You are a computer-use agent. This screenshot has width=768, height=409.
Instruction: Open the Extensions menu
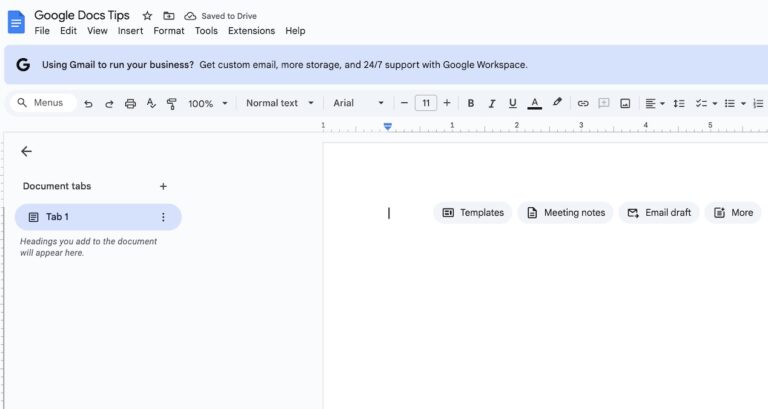pyautogui.click(x=251, y=31)
